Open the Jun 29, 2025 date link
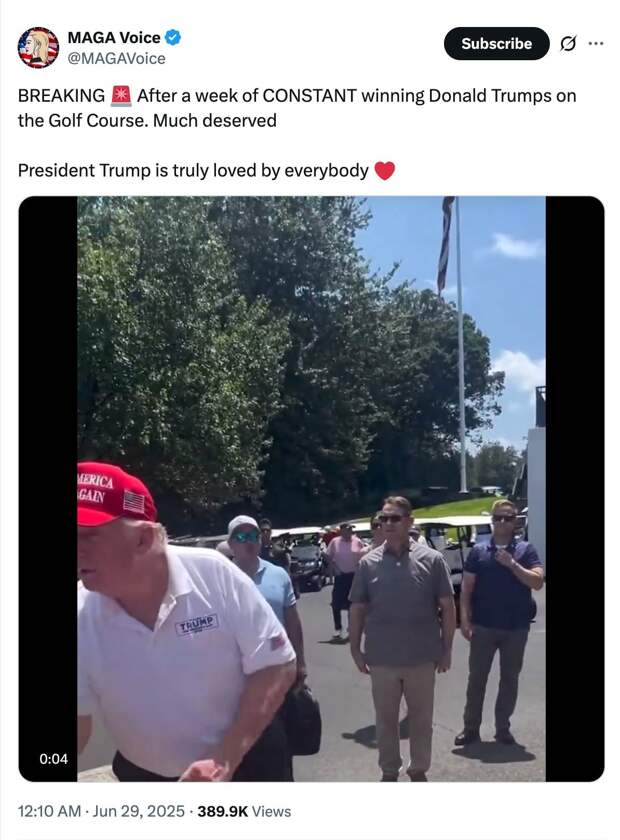620x840 pixels. click(138, 811)
